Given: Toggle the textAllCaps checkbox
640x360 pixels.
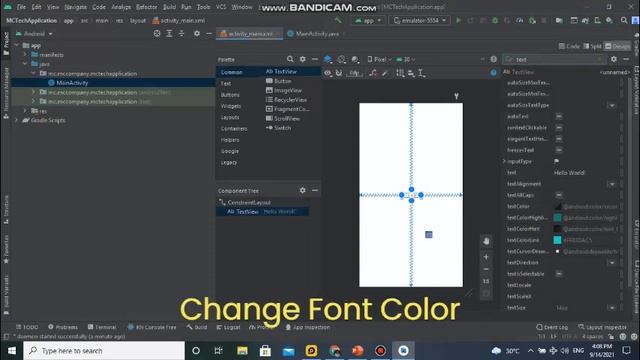Looking at the screenshot, I should 559,195.
